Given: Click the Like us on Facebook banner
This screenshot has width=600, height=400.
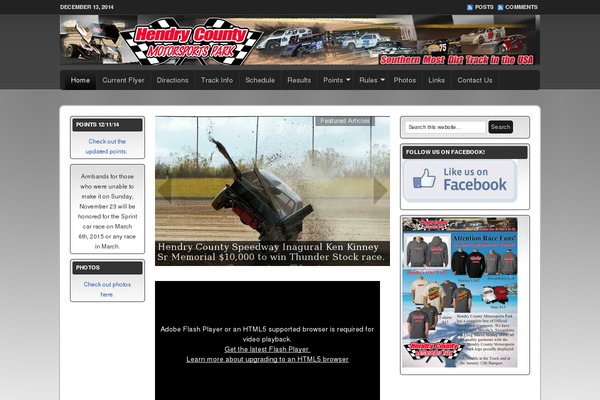Looking at the screenshot, I should (460, 181).
